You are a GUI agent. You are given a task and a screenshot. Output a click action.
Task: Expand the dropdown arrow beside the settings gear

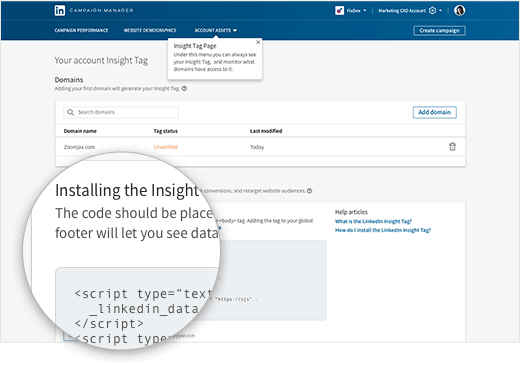pos(440,11)
